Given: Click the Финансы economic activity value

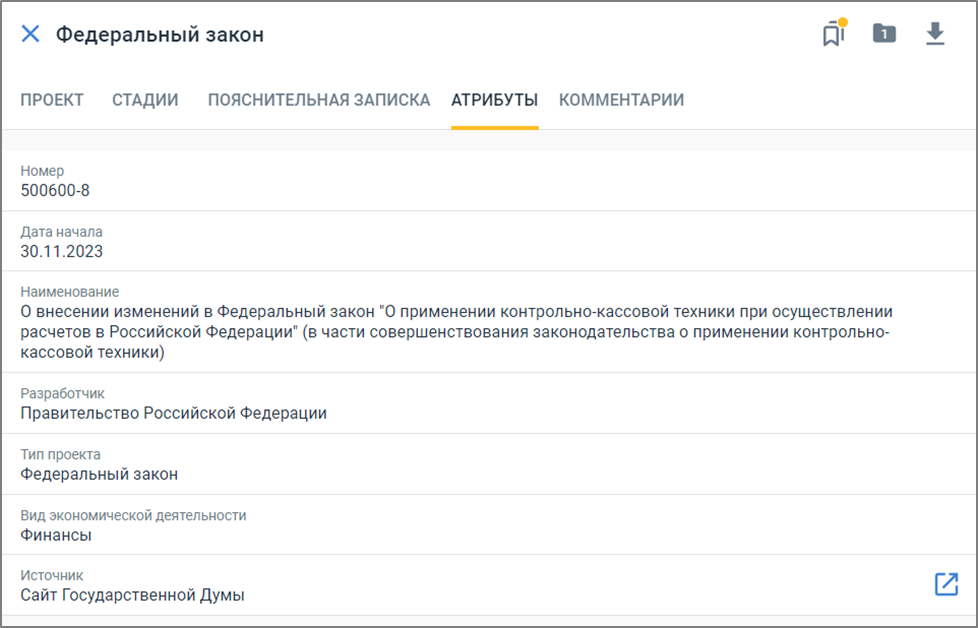Looking at the screenshot, I should click(x=56, y=535).
